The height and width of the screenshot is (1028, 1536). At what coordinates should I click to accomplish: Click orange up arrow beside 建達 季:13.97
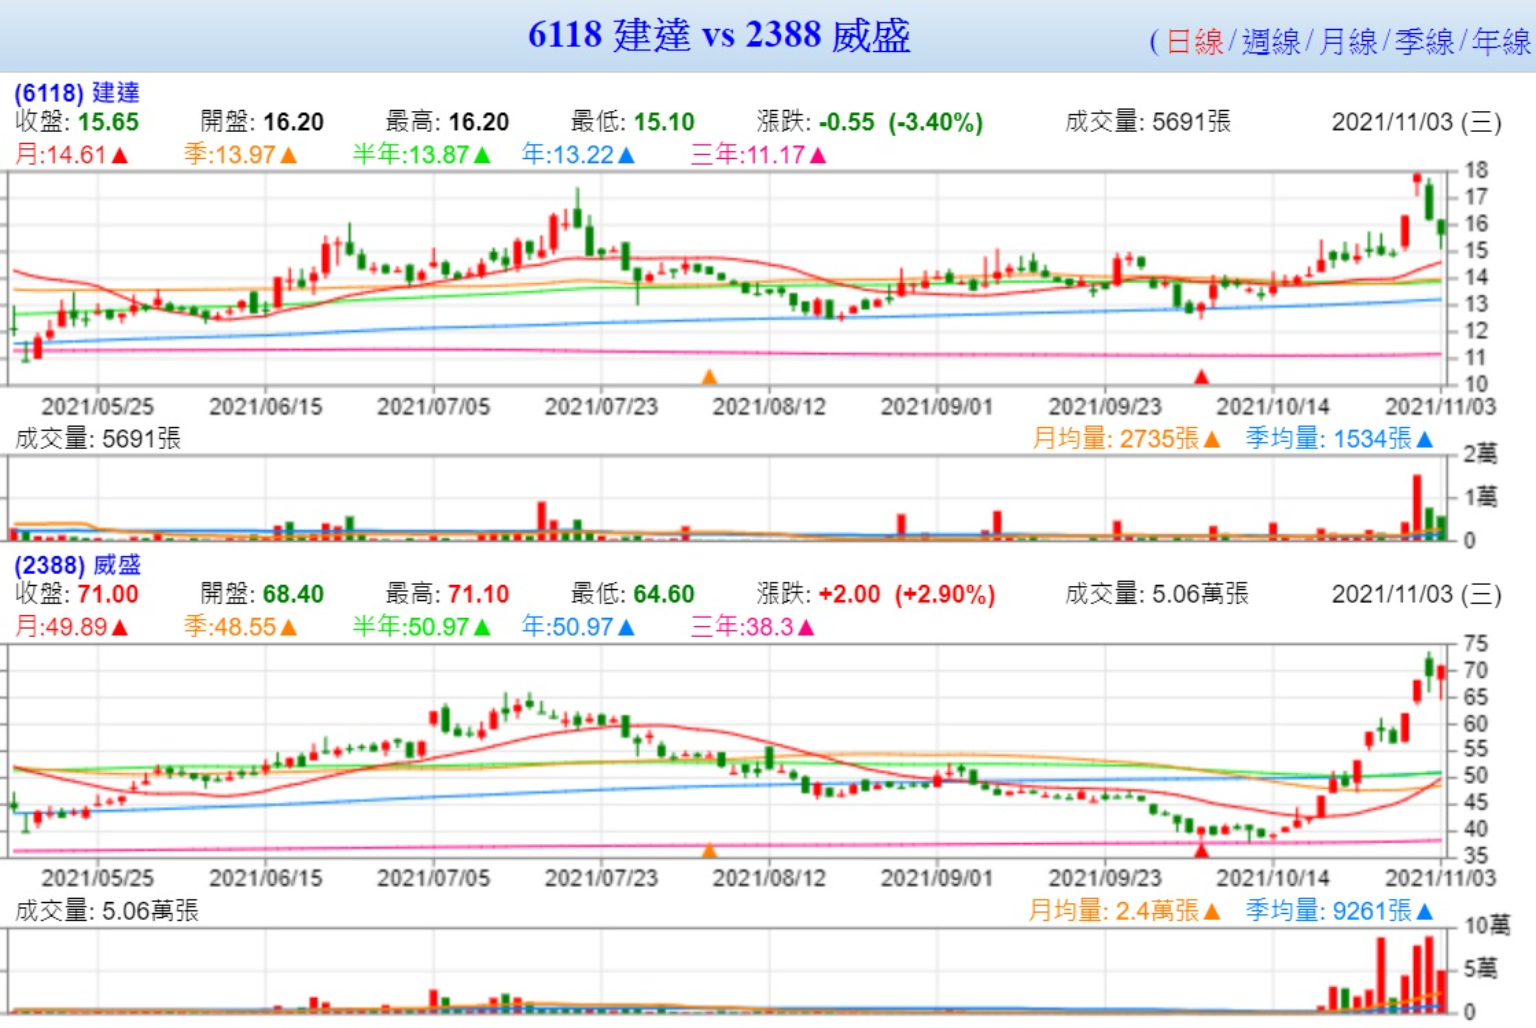pos(289,155)
